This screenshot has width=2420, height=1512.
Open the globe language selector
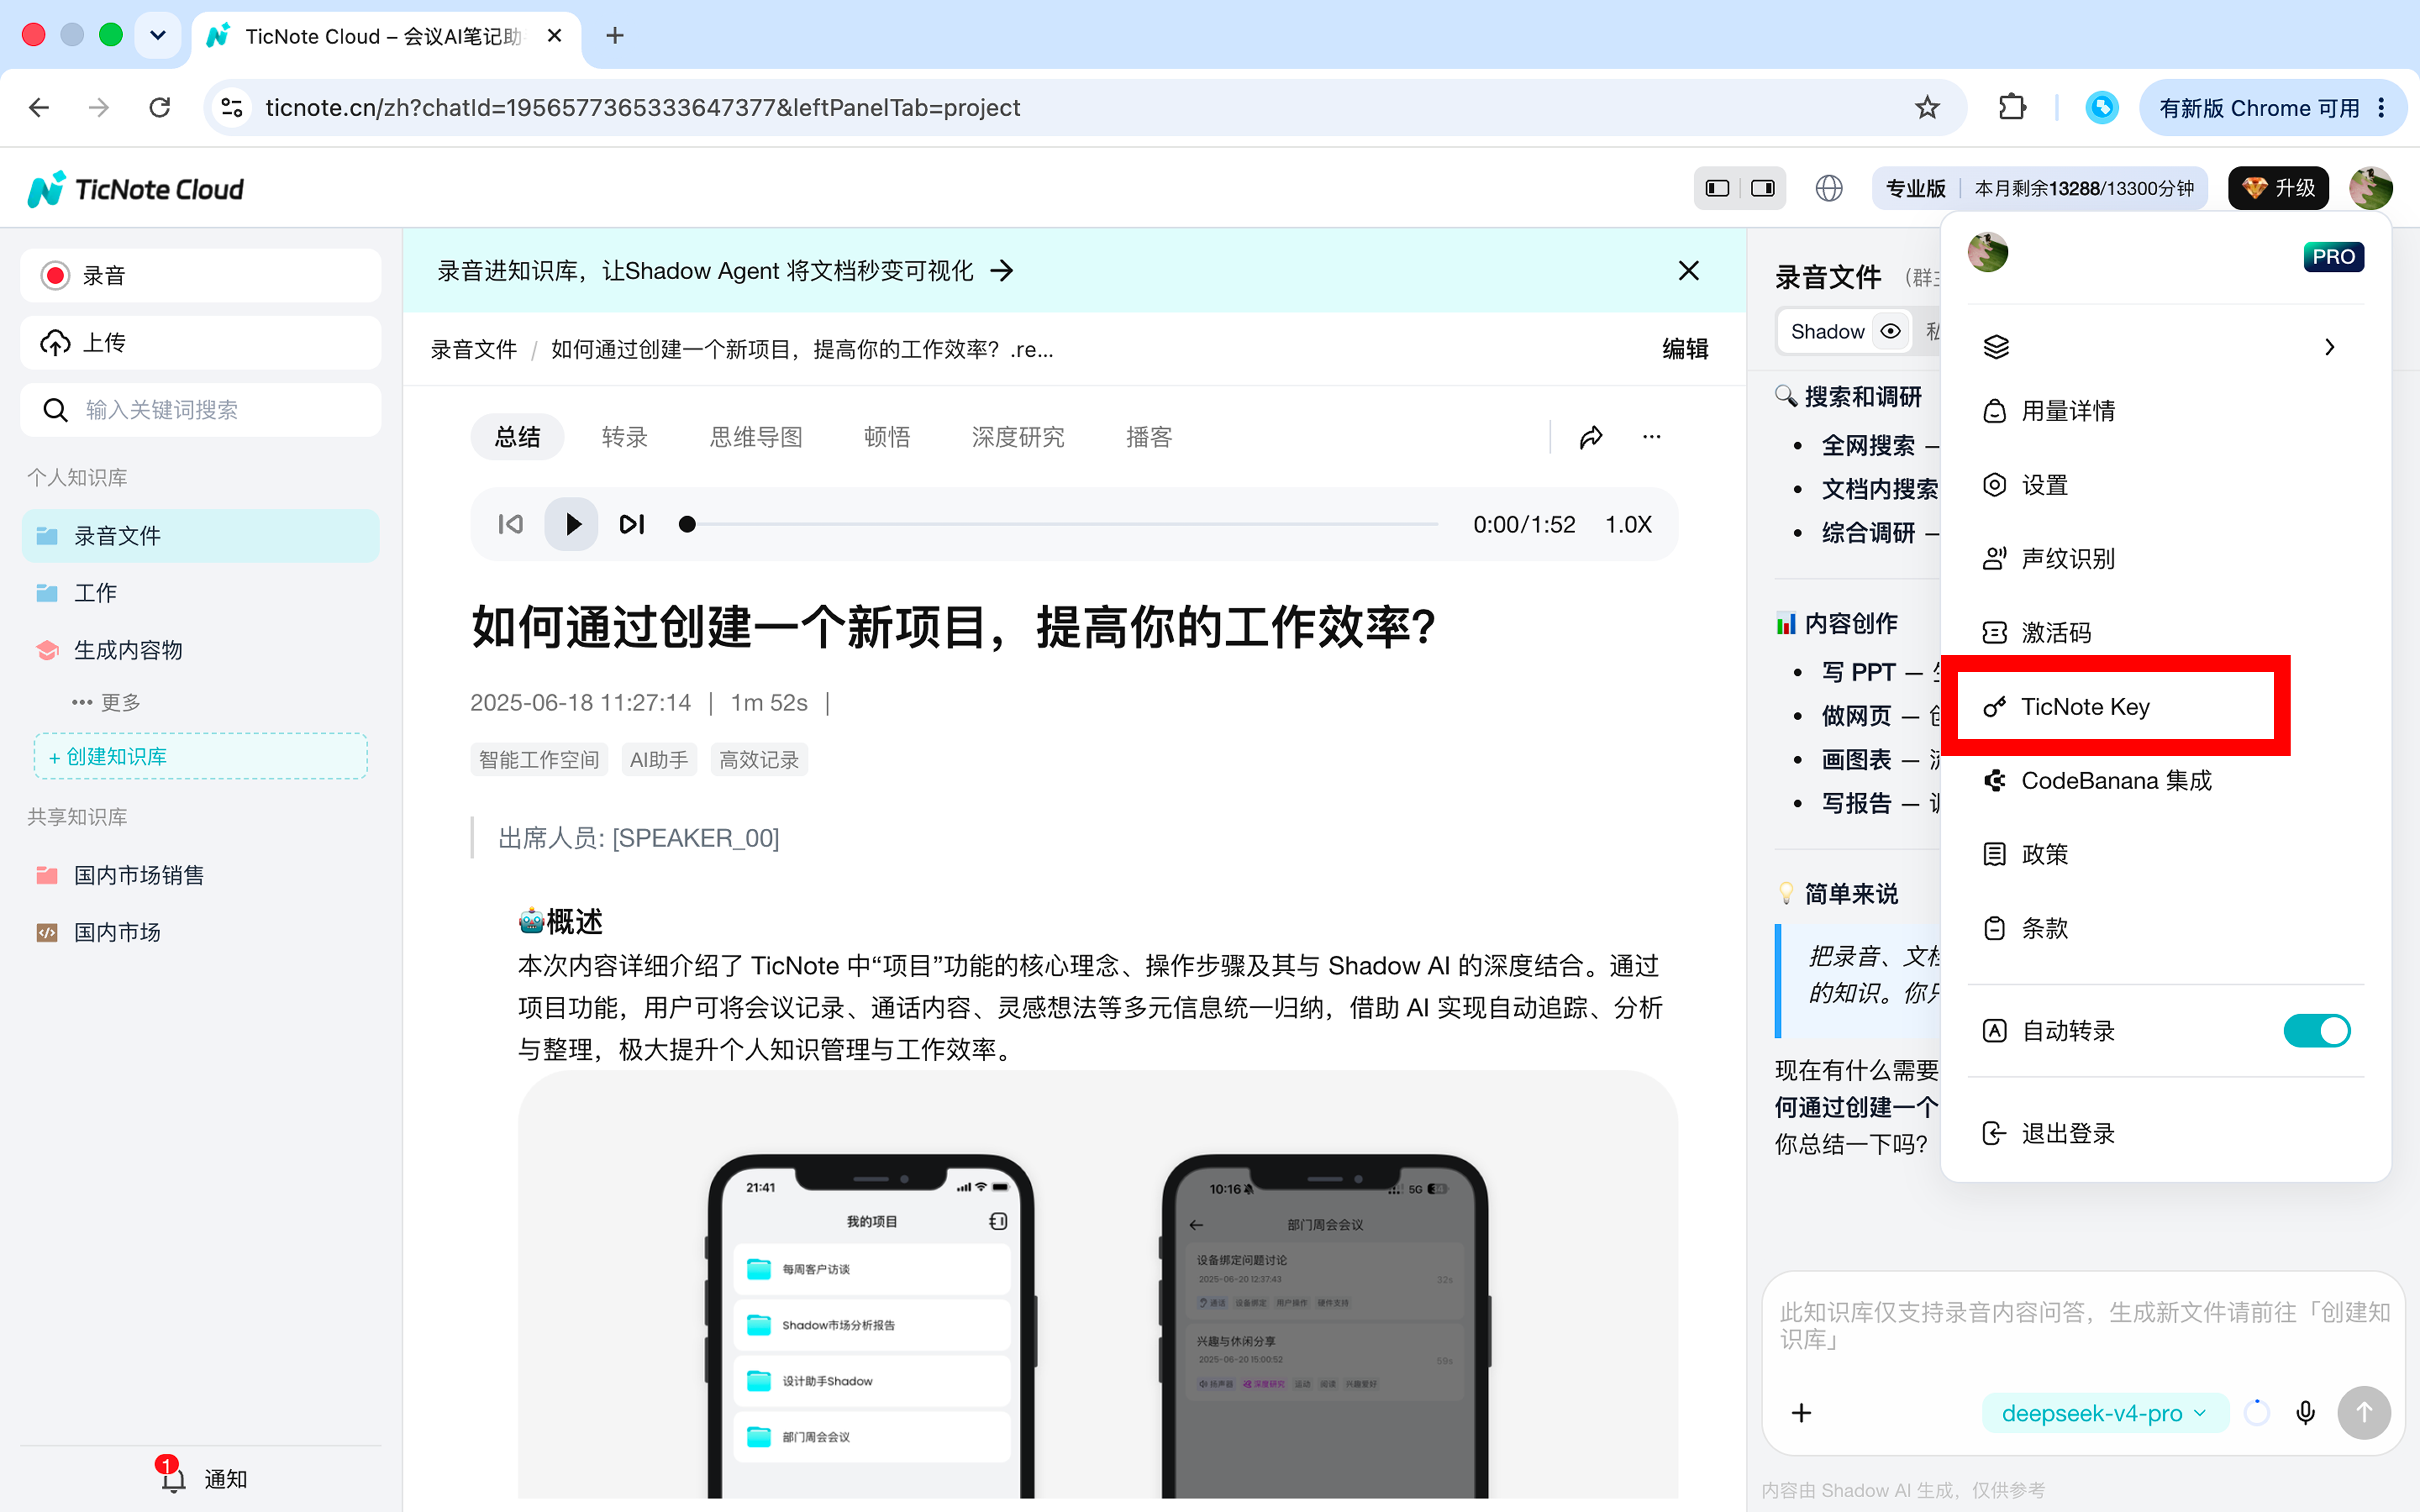[1829, 188]
